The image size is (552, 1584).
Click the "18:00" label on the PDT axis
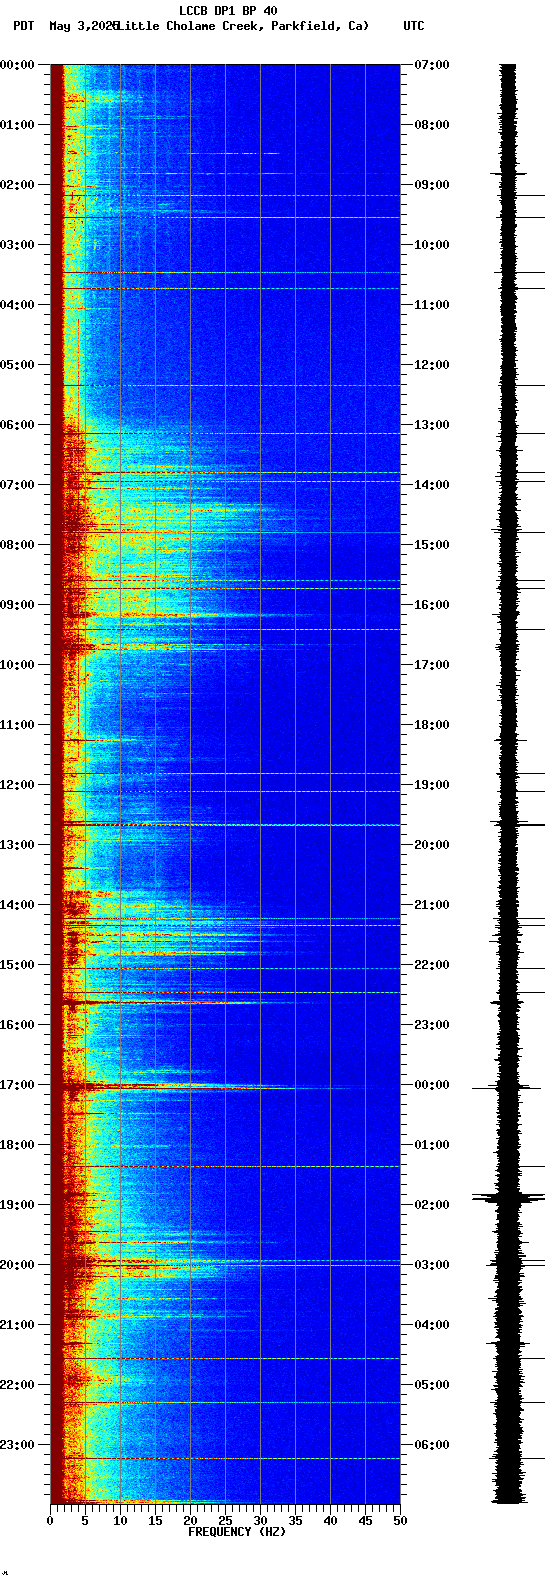click(x=17, y=1145)
